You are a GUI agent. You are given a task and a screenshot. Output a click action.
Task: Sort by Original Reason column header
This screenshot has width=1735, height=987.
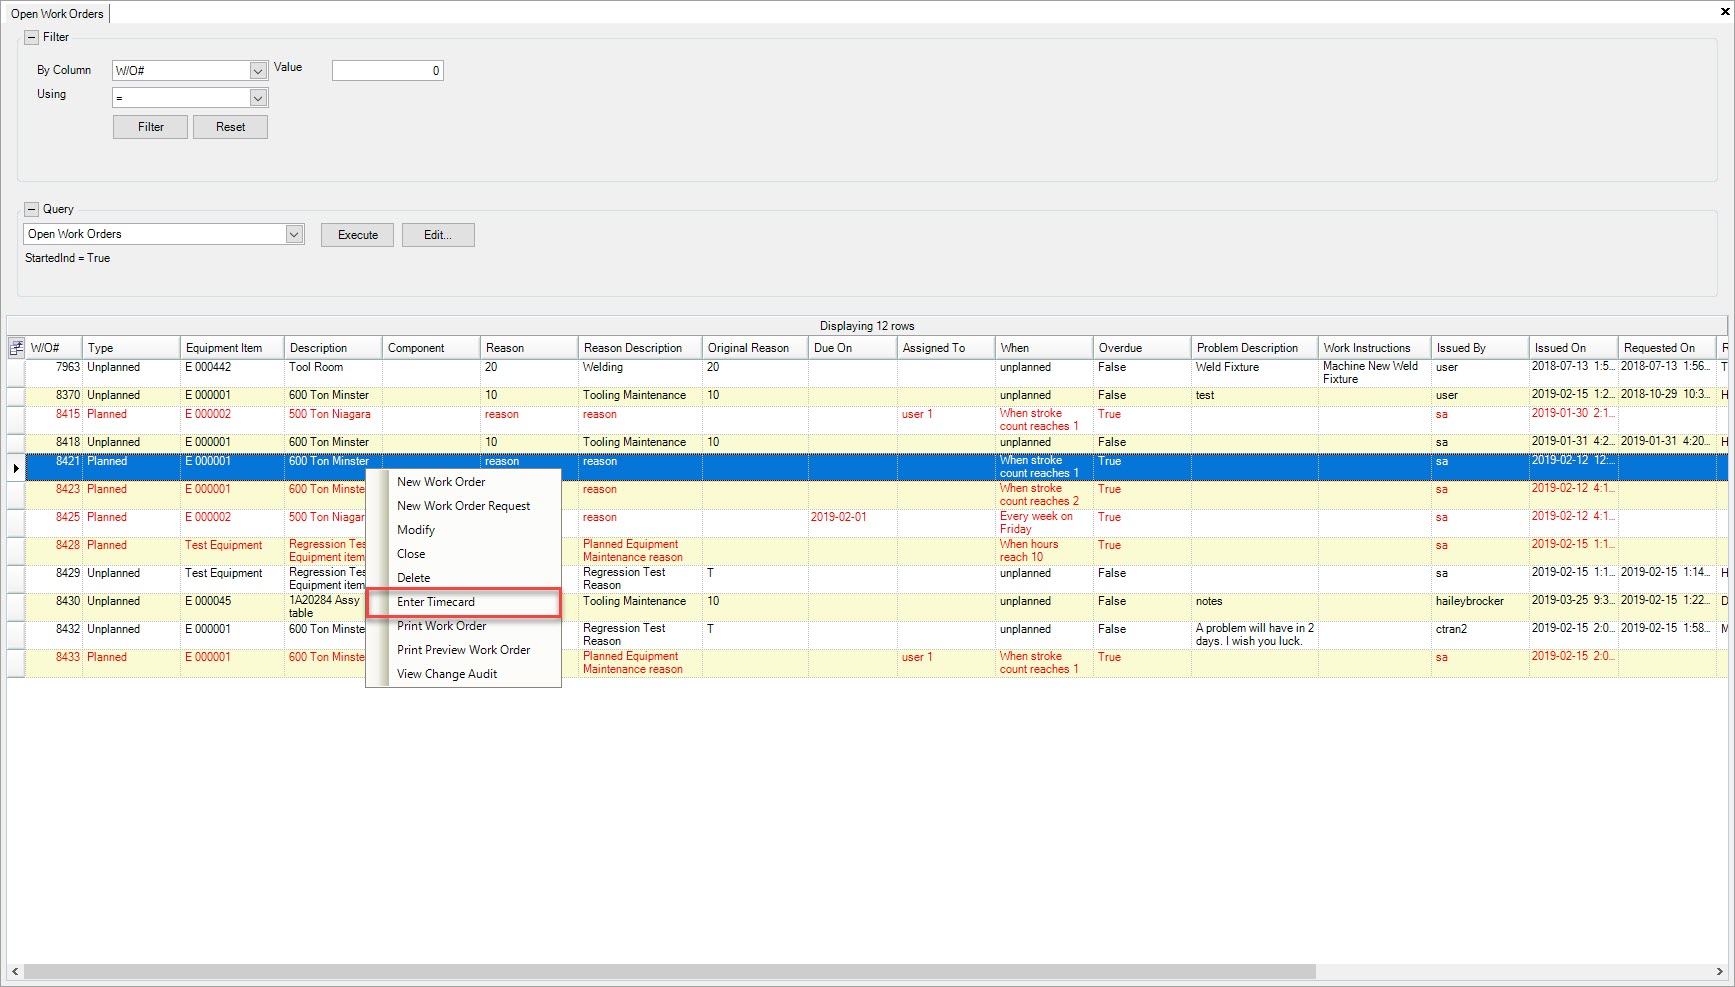(x=755, y=348)
